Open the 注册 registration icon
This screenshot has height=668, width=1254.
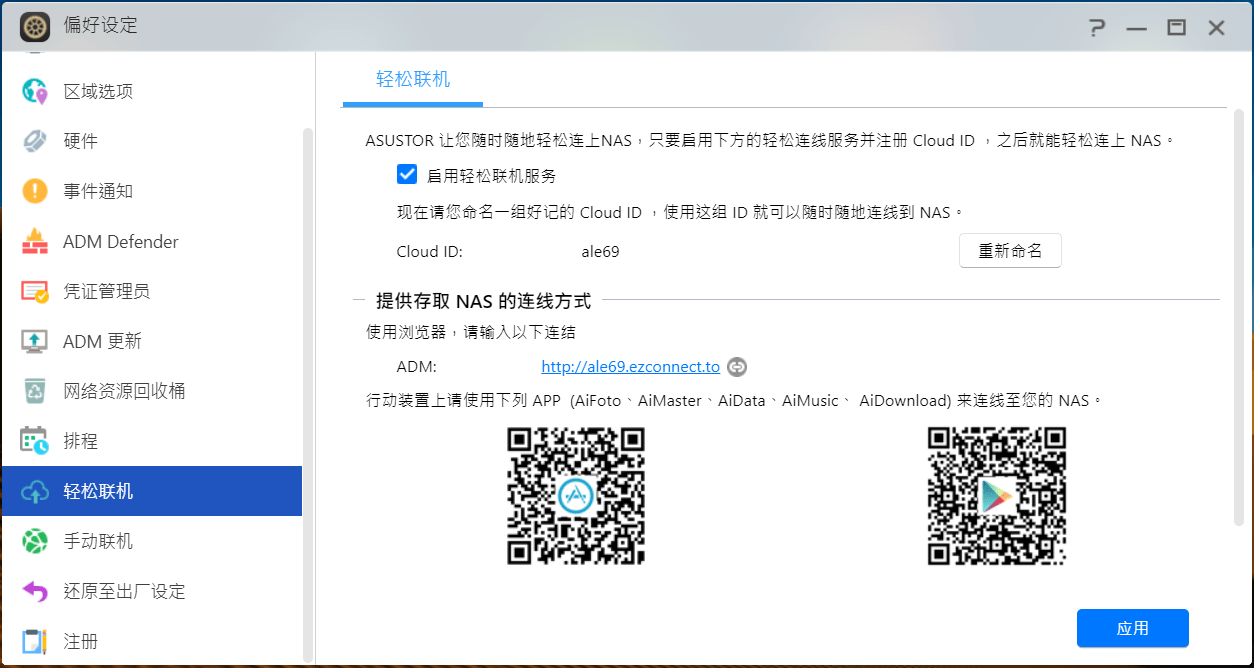pyautogui.click(x=33, y=641)
